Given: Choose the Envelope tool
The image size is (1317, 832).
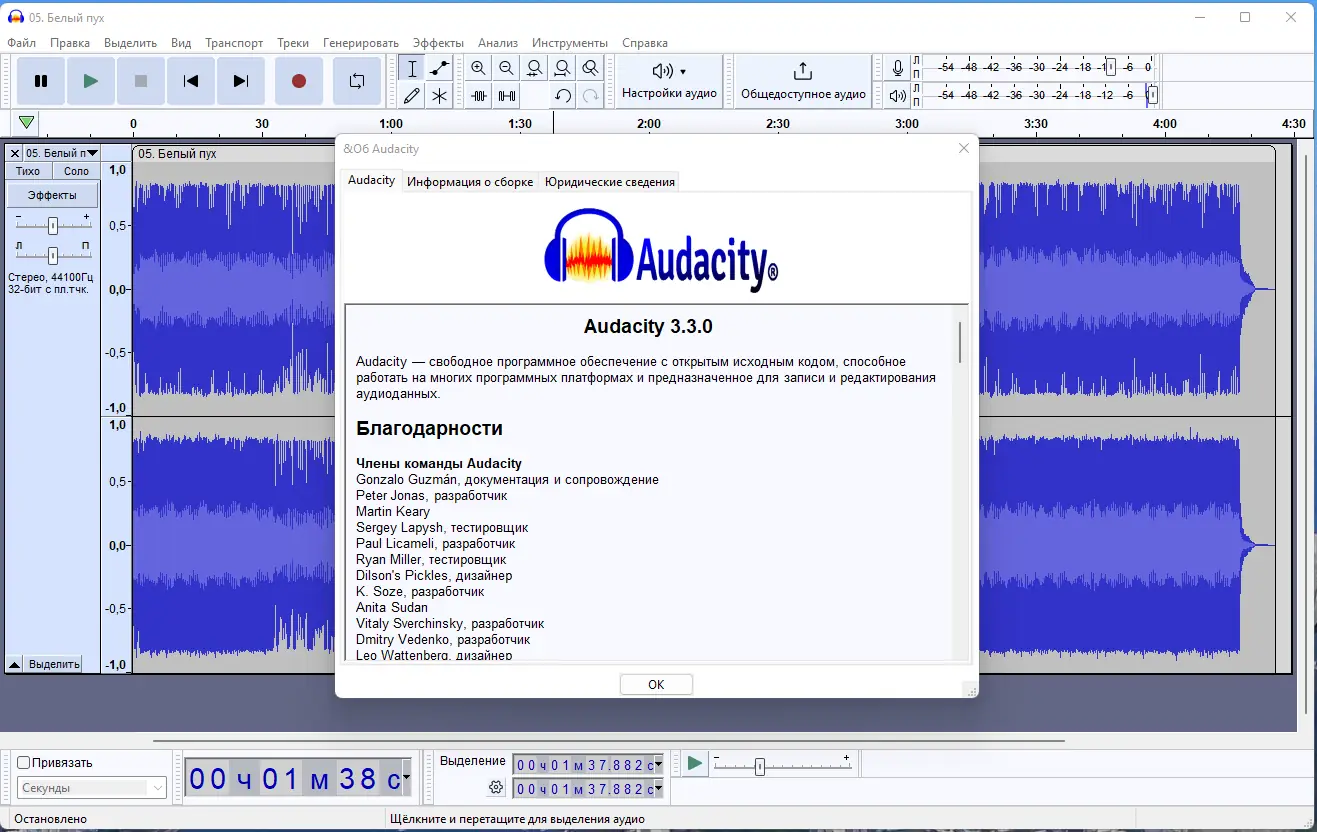Looking at the screenshot, I should point(439,68).
